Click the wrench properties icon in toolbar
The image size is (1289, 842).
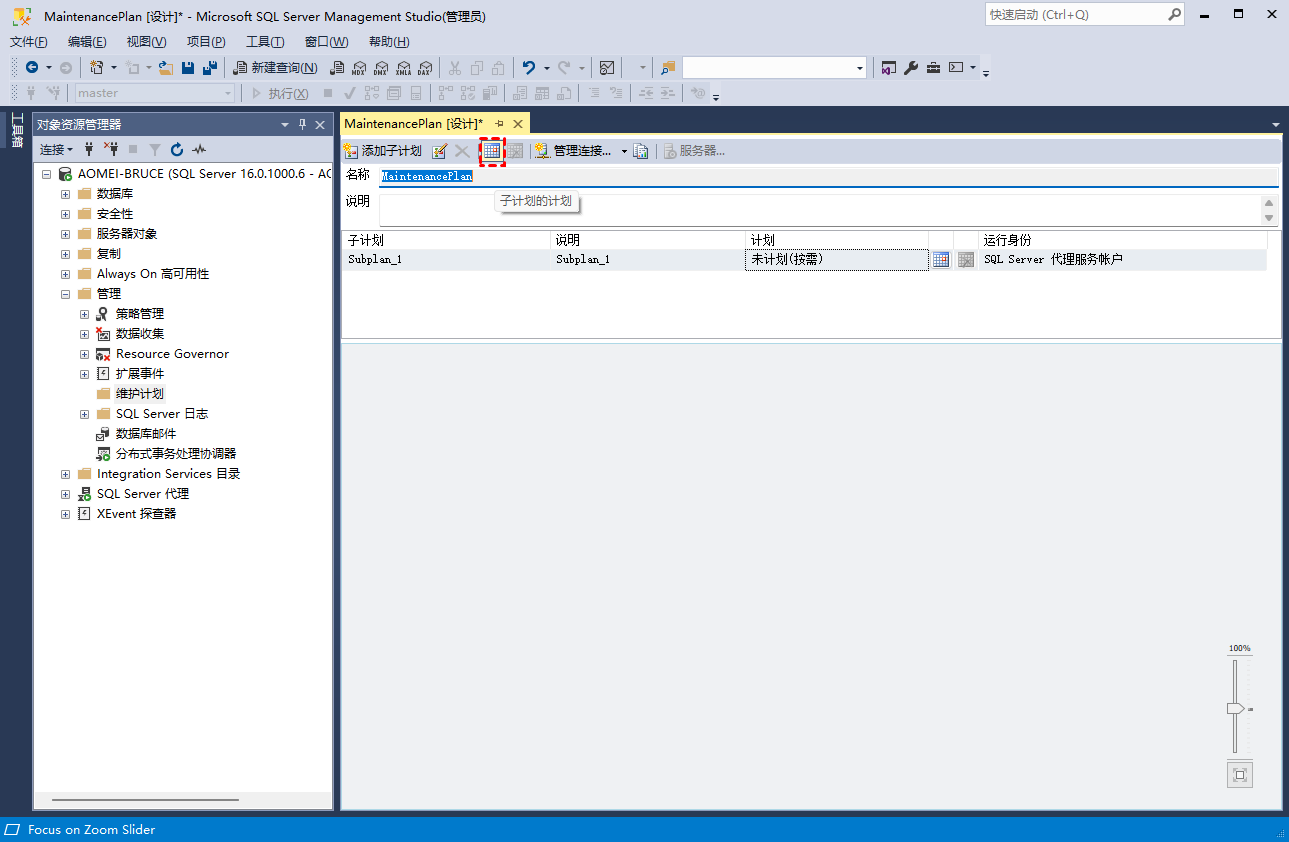click(x=911, y=68)
